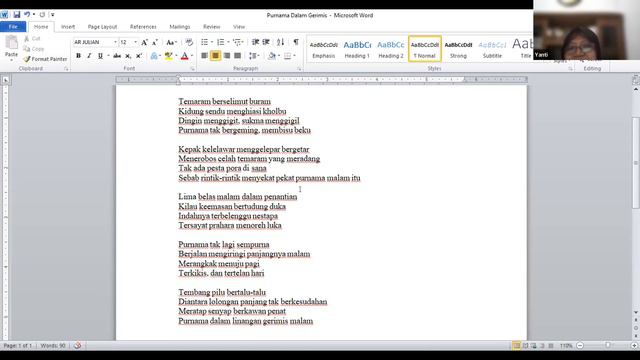Viewport: 640px width, 360px height.
Task: Click the Grow Font icon
Action: click(x=144, y=42)
